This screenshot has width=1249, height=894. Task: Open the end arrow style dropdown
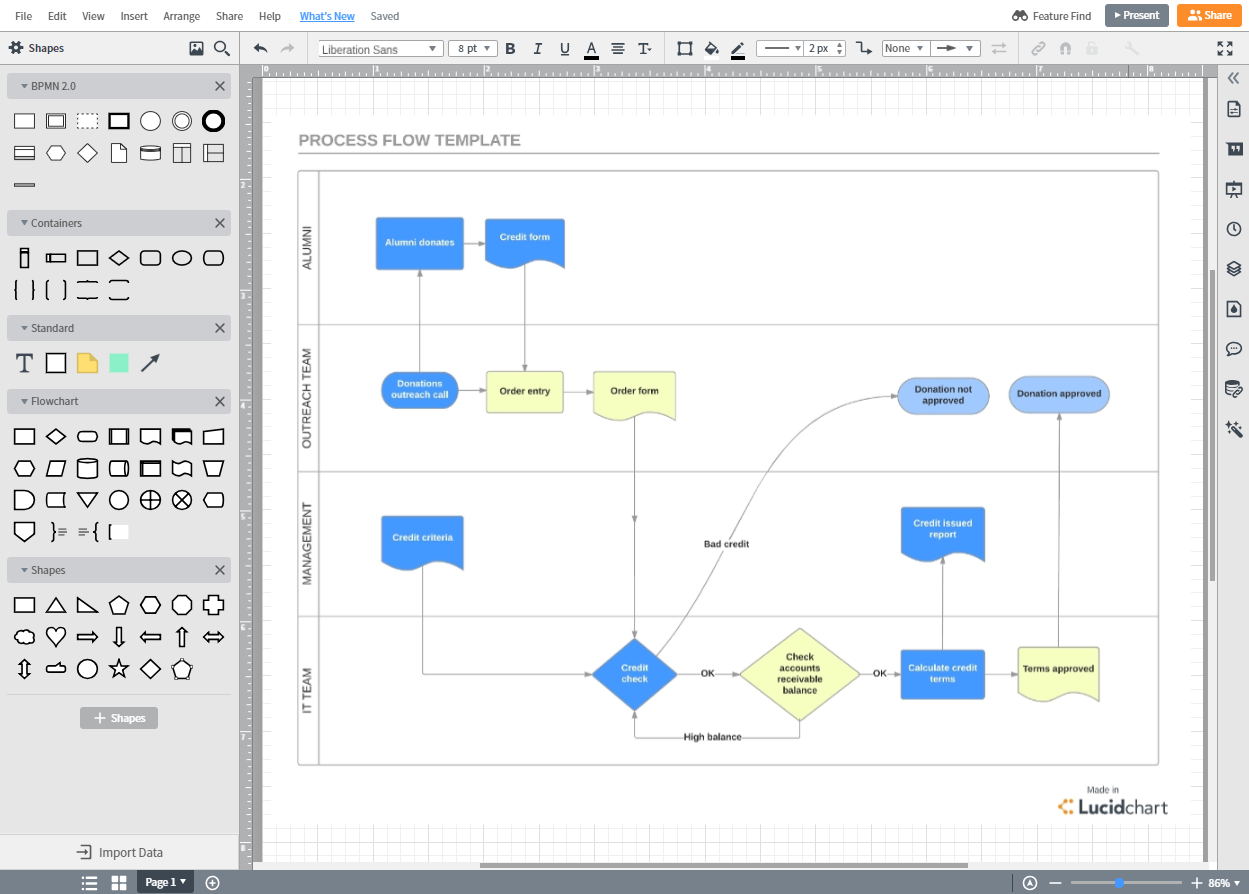[x=955, y=48]
